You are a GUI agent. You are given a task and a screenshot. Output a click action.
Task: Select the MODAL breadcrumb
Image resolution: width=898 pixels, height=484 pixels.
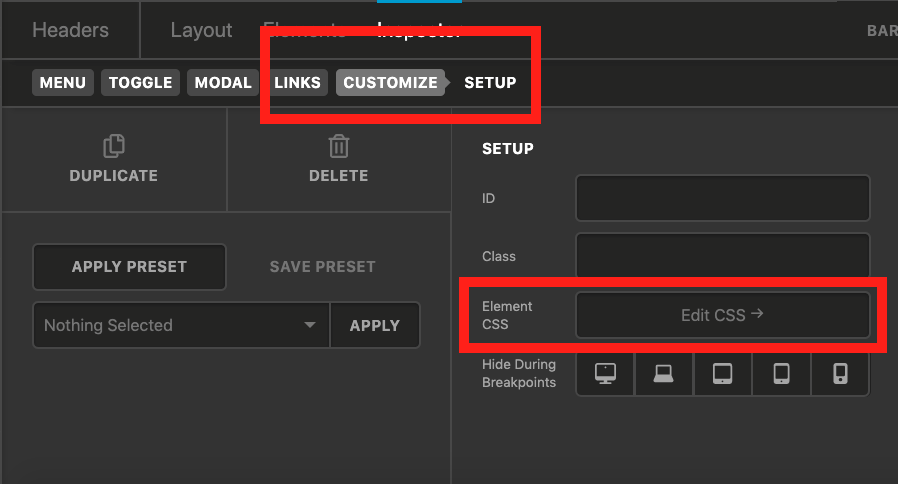223,82
